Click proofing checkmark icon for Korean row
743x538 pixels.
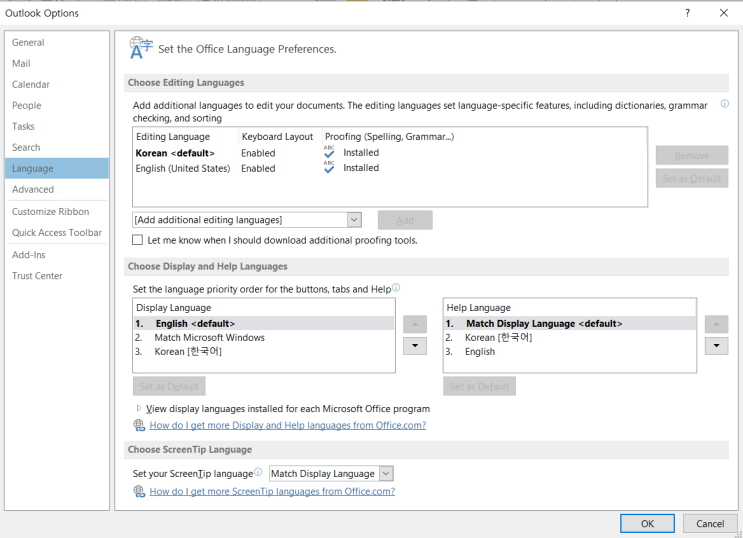pos(329,152)
